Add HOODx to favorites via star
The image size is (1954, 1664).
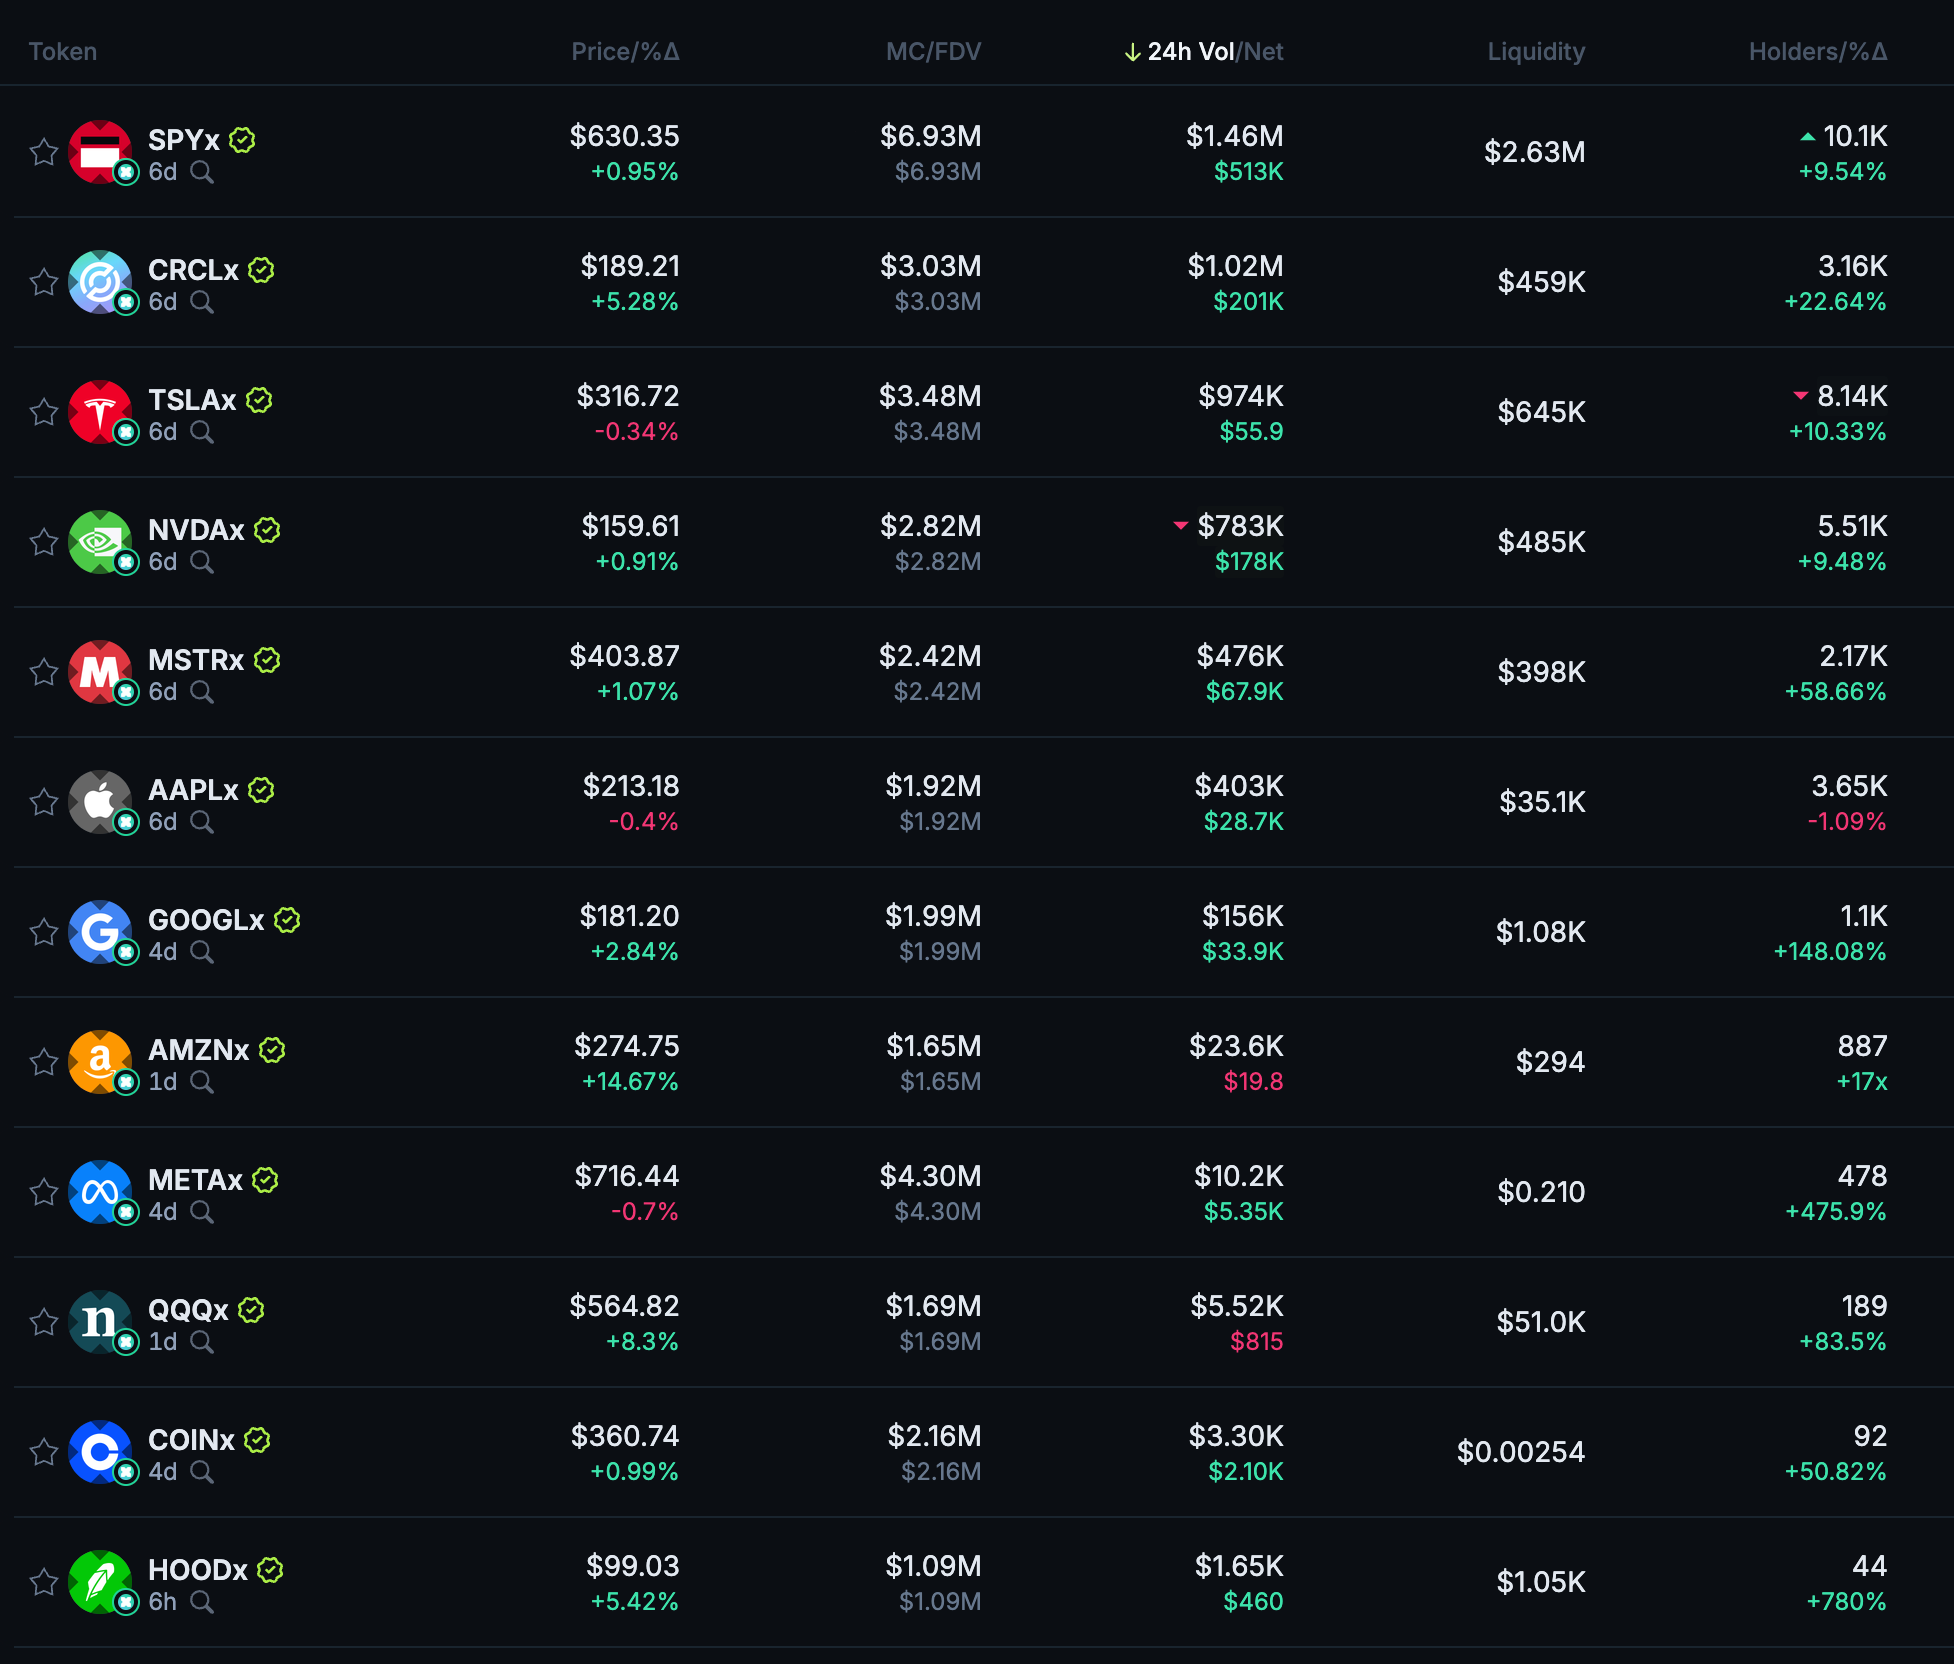coord(43,1582)
